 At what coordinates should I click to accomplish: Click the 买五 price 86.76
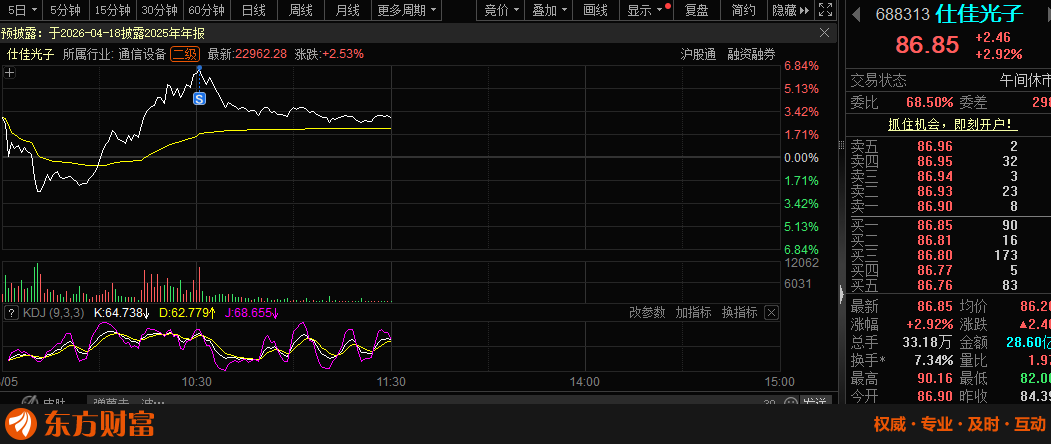click(935, 286)
